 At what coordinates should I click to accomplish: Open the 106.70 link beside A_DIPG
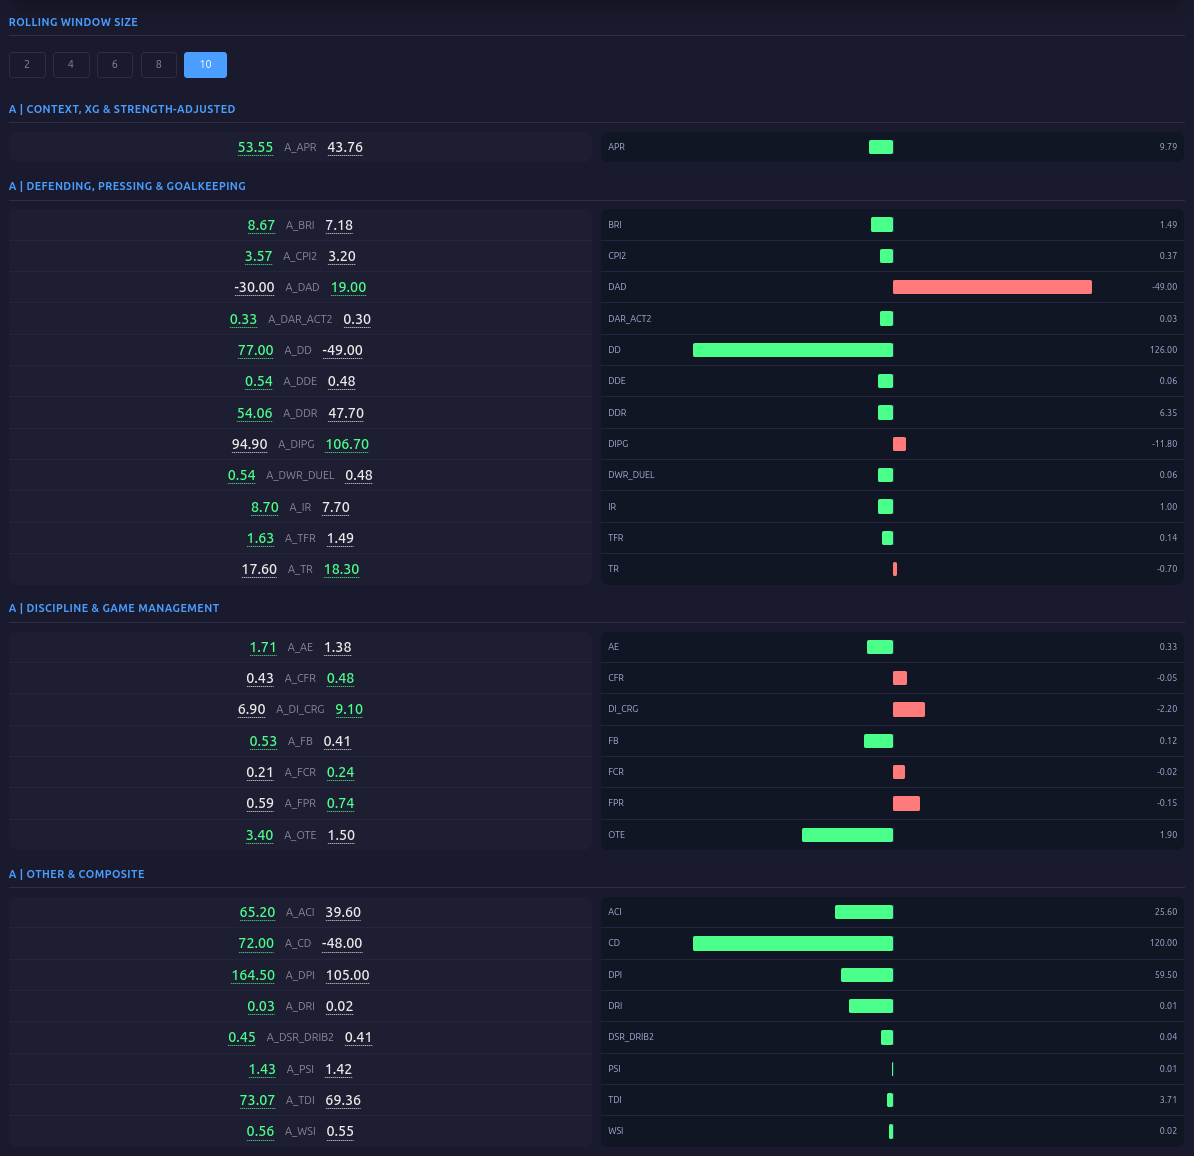346,444
